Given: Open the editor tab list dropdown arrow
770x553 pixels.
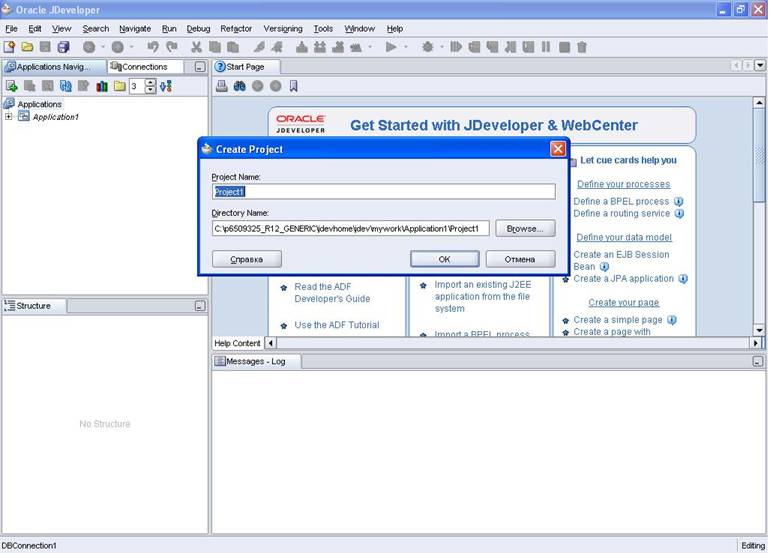Looking at the screenshot, I should click(x=760, y=65).
